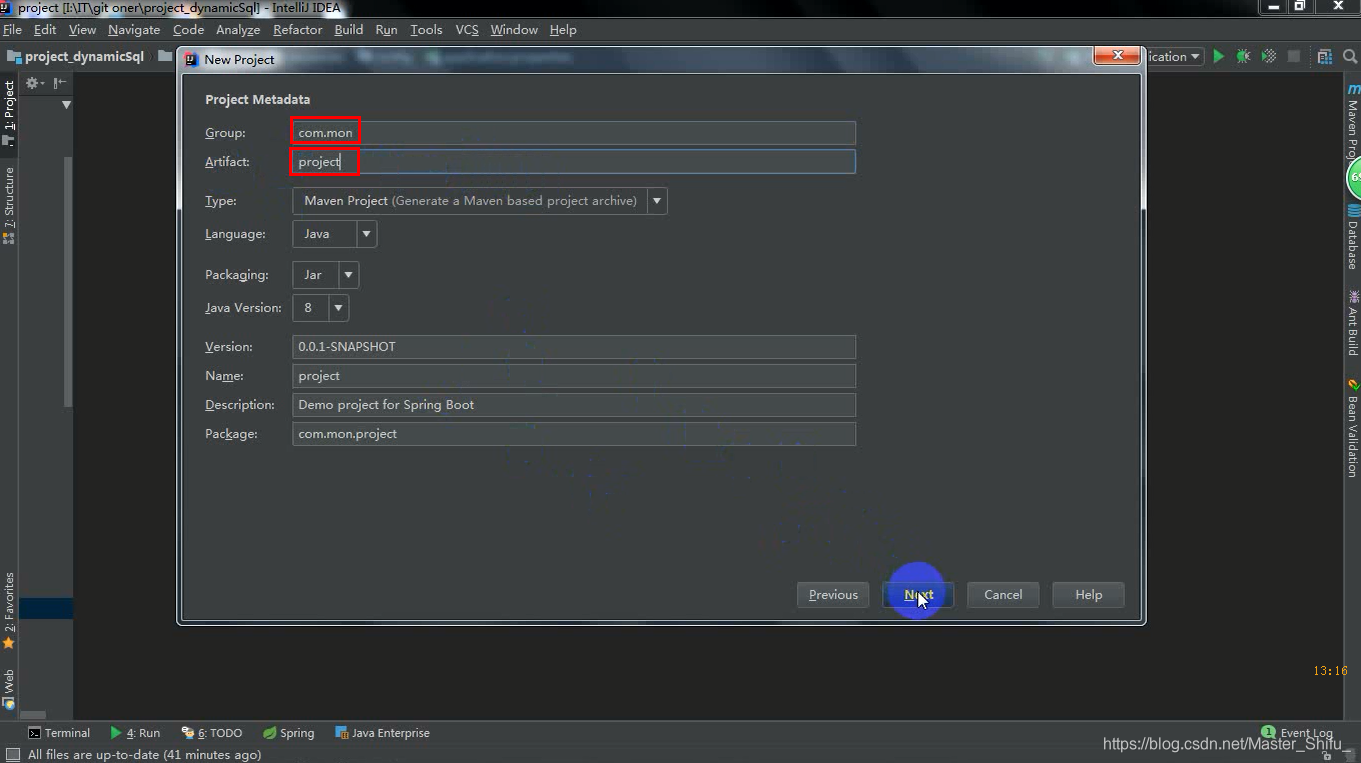The width and height of the screenshot is (1361, 763).
Task: Open the Database side panel
Action: click(1352, 237)
